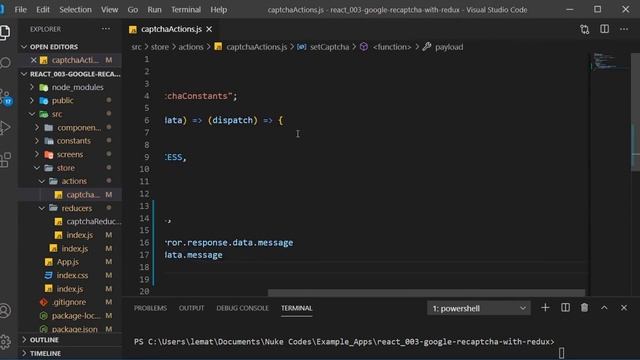Create a new terminal with plus icon

point(545,308)
